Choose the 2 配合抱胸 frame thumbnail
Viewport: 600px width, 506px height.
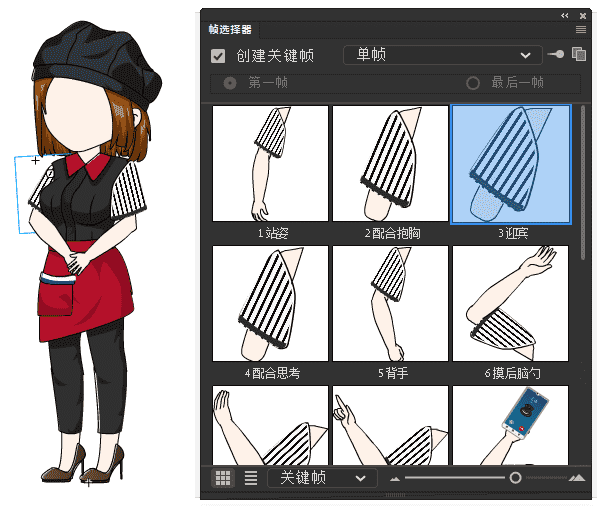391,164
